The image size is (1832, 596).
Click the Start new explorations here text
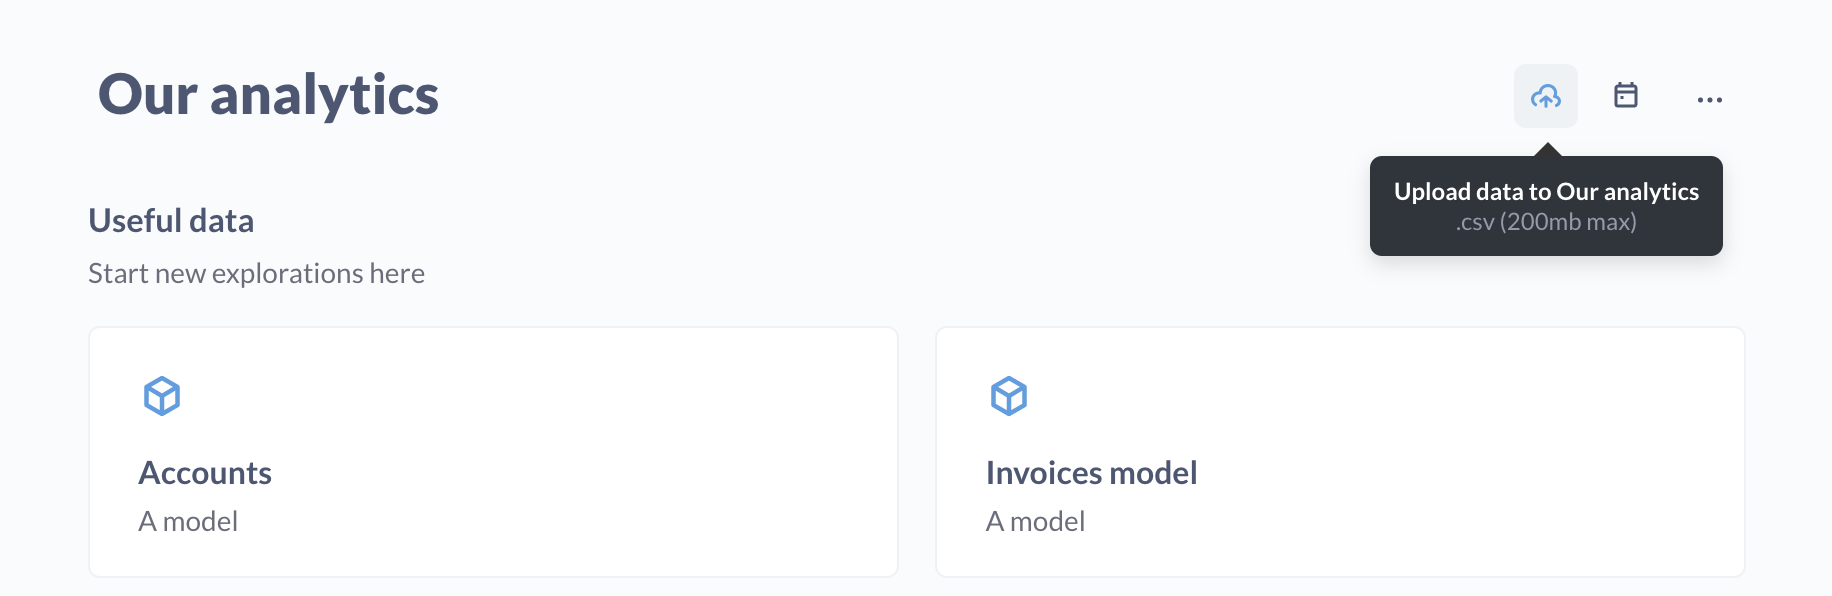[256, 273]
